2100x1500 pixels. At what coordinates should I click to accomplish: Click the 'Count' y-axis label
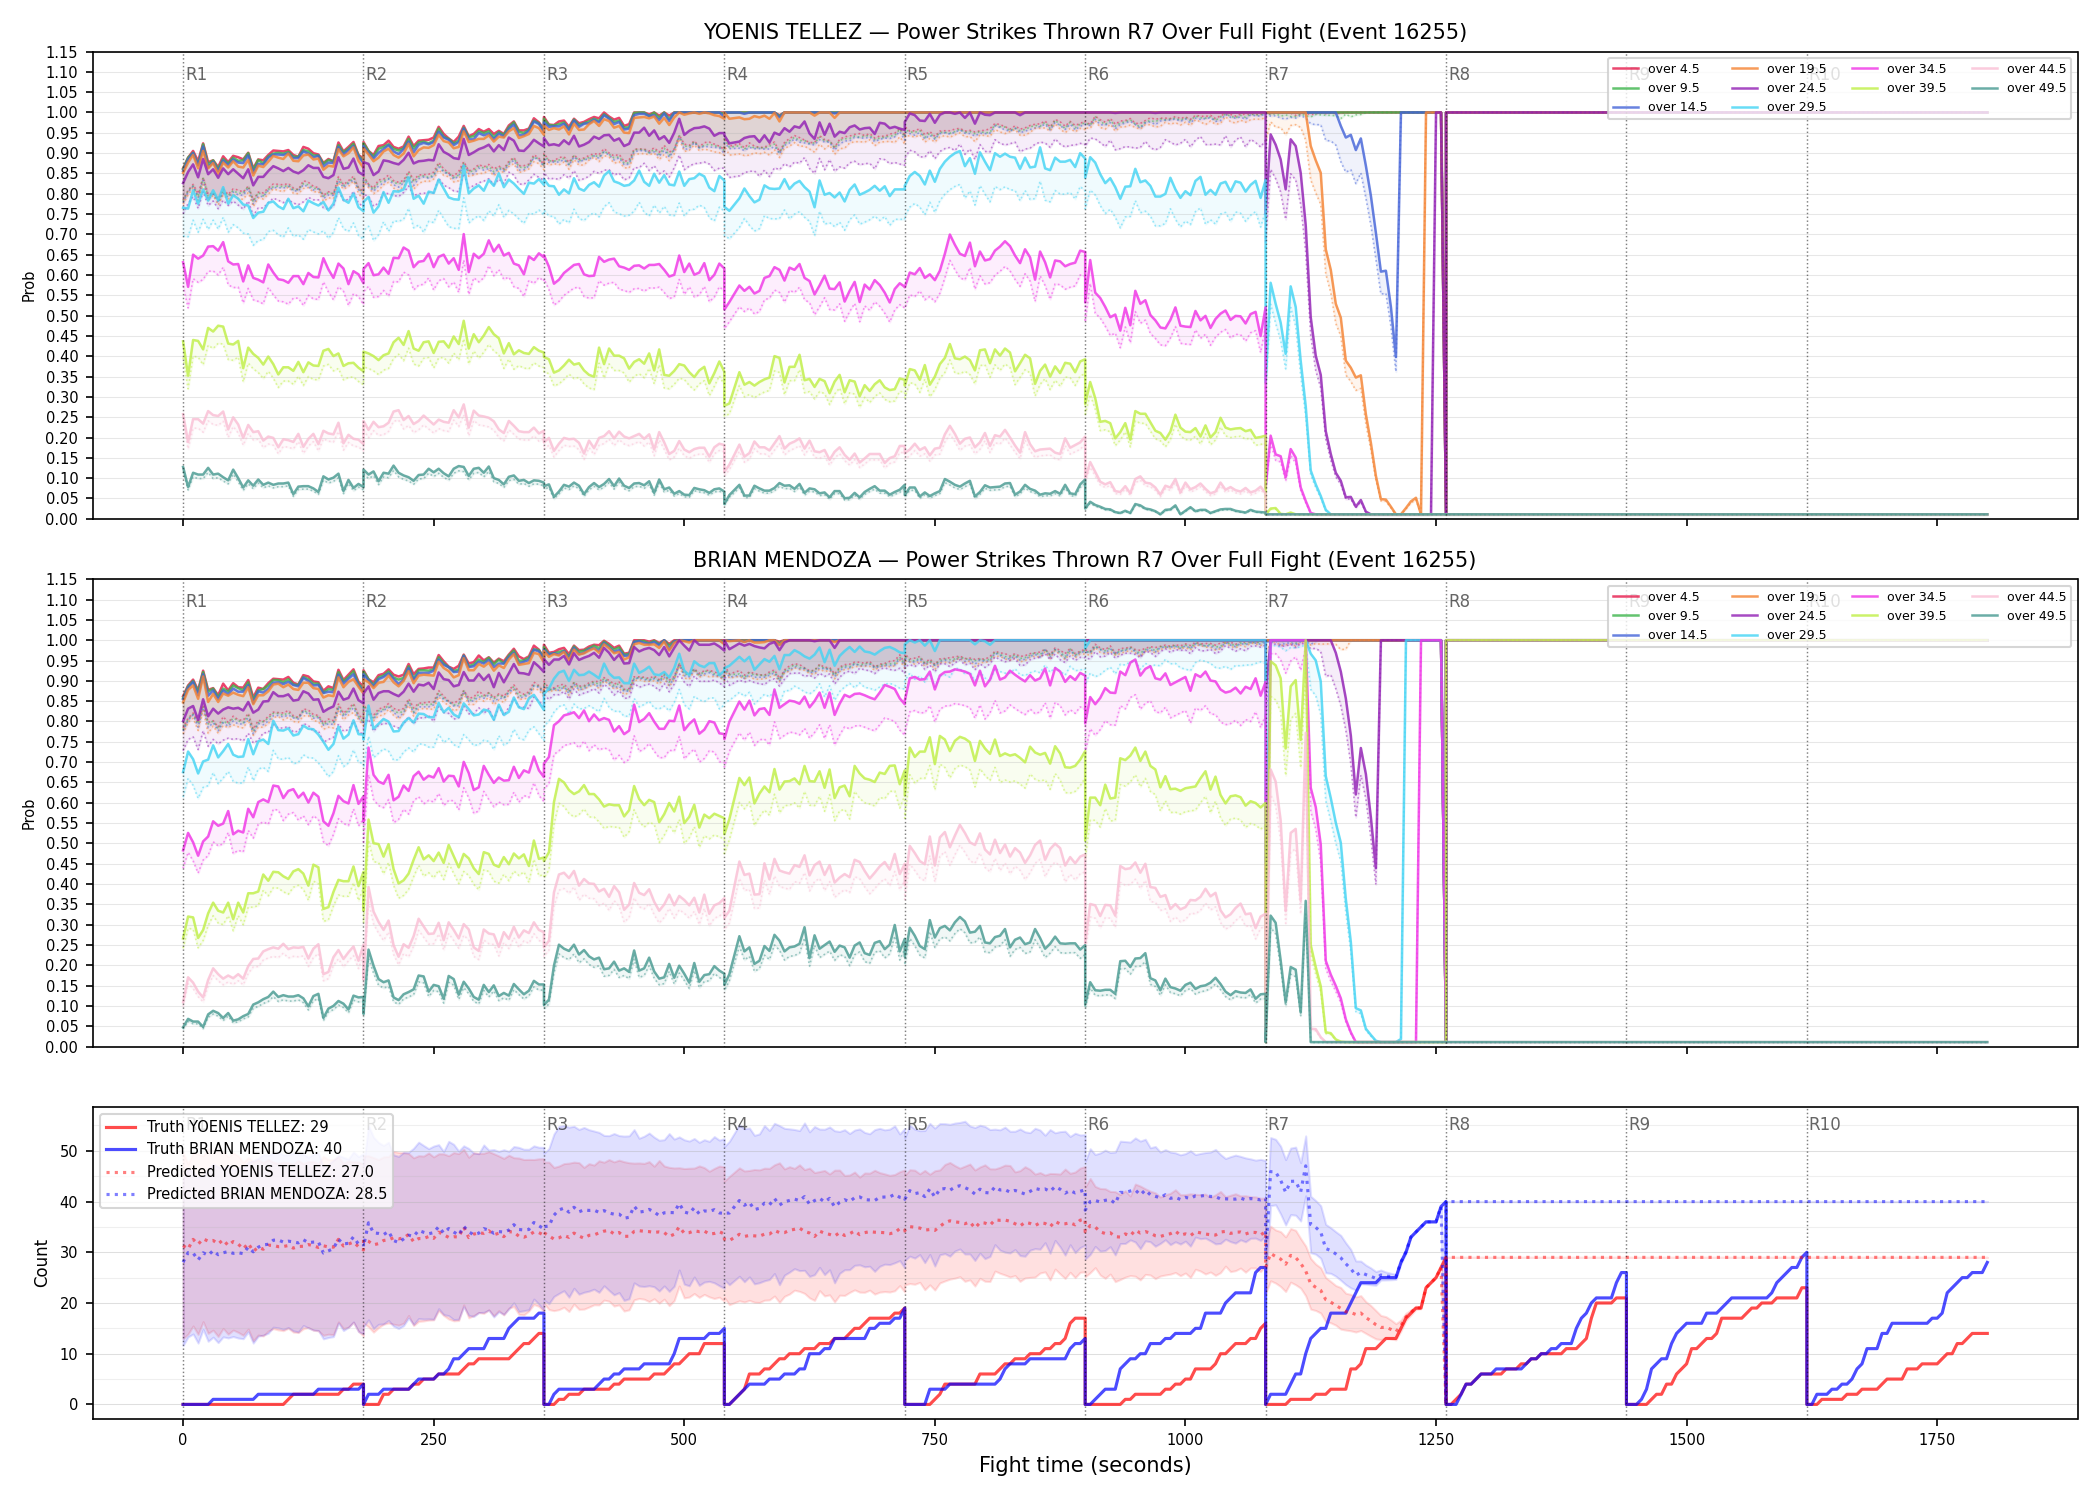pos(41,1263)
